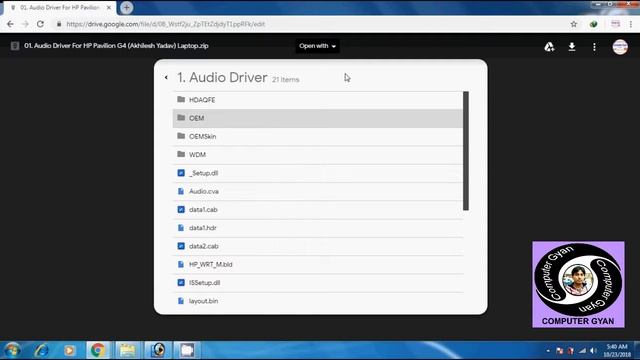Image resolution: width=640 pixels, height=360 pixels.
Task: Close the Audio Driver For HP Pavilion tab
Action: tap(109, 7)
